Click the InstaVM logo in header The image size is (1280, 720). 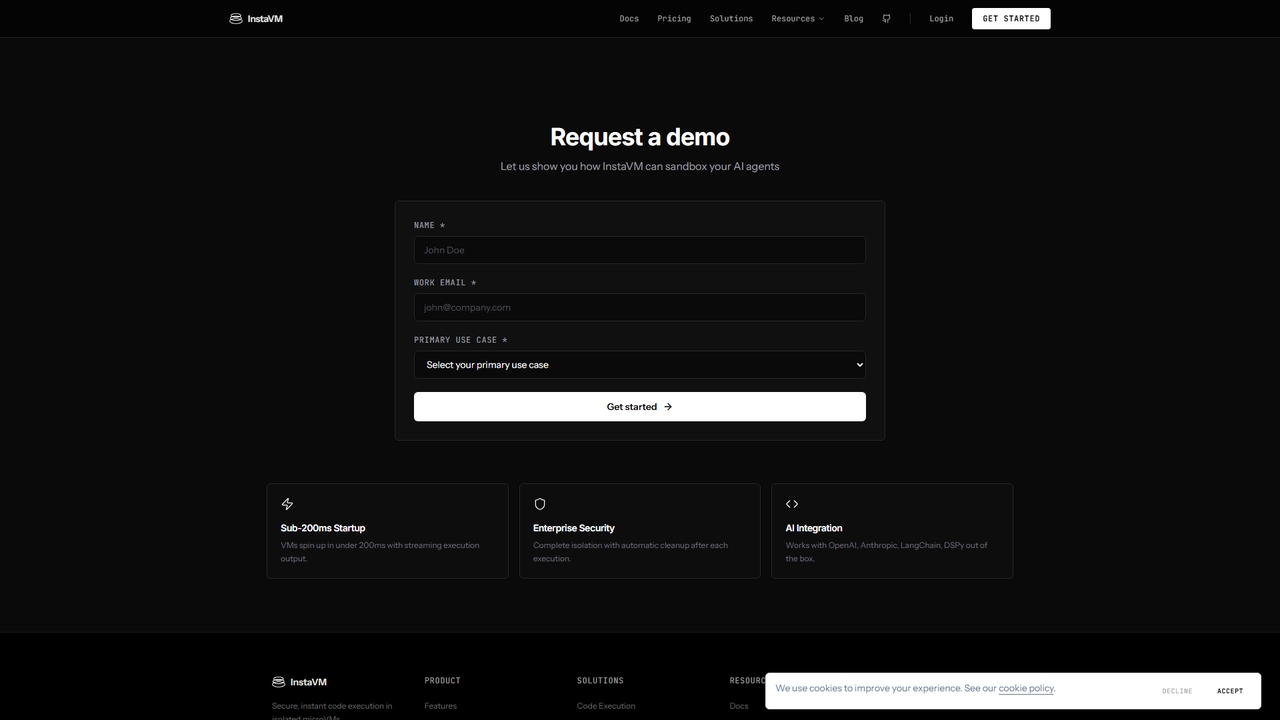(x=256, y=18)
